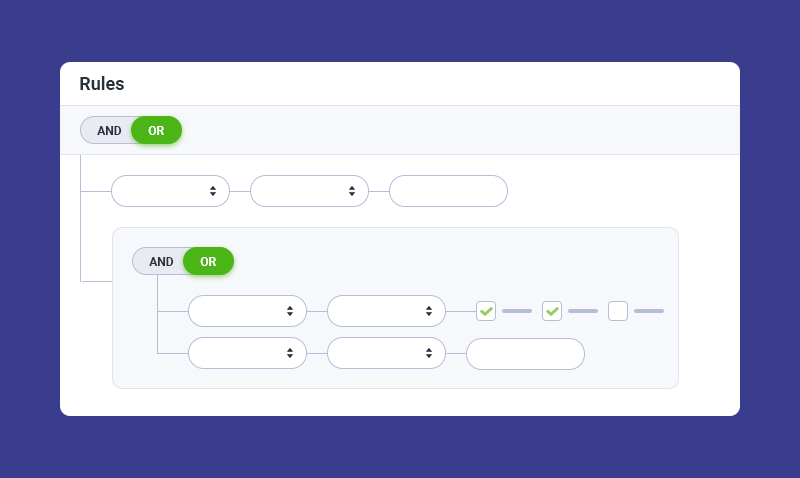Viewport: 800px width, 478px height.
Task: Open the second dropdown in nested rule two
Action: (386, 353)
